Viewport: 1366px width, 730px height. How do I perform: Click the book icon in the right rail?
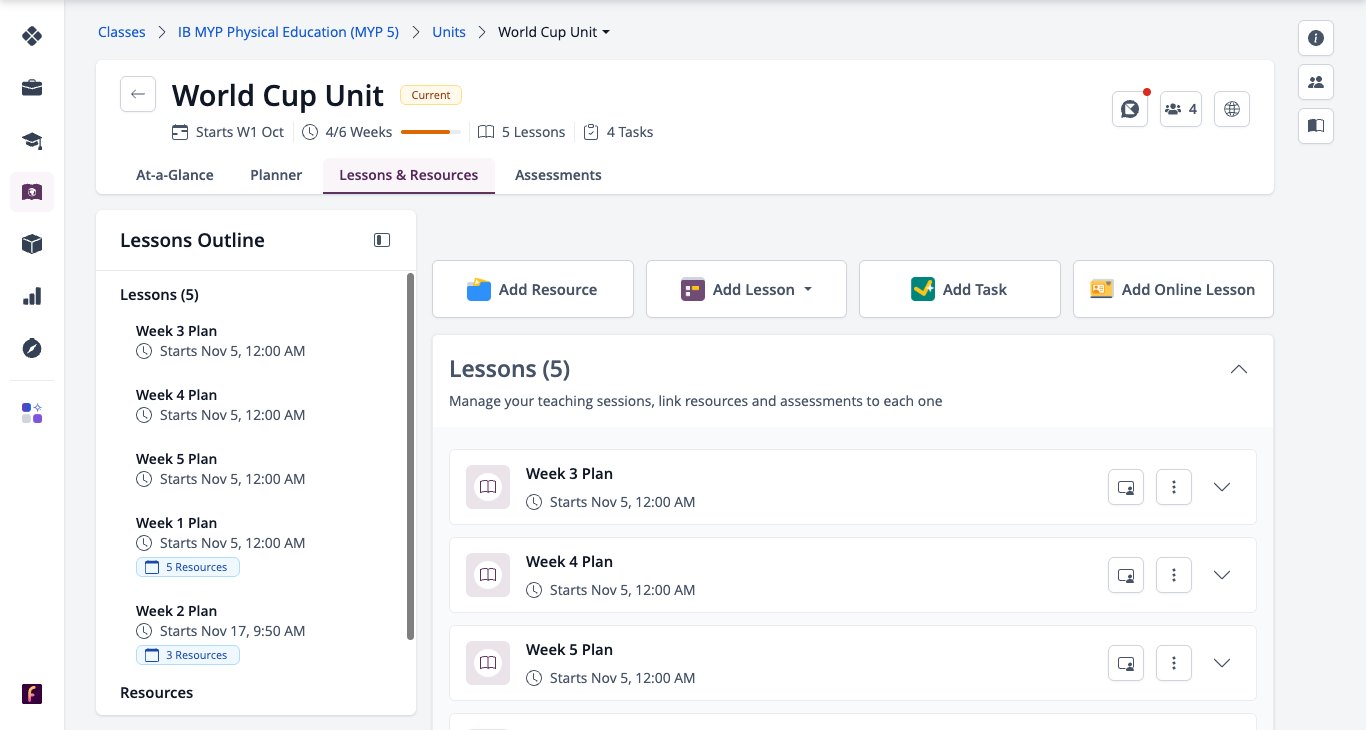click(x=1316, y=126)
